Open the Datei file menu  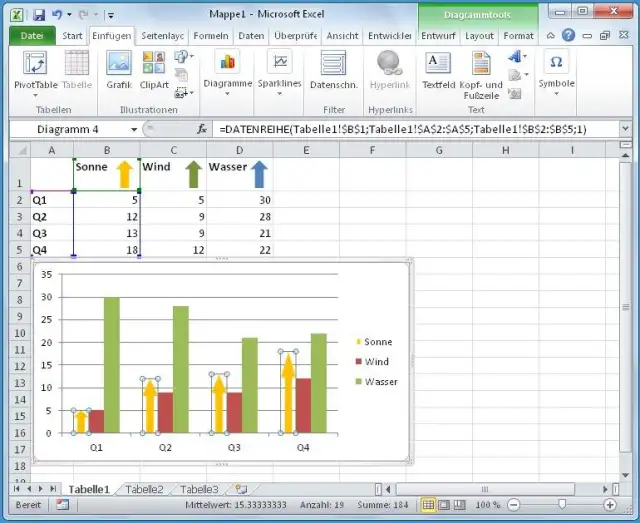32,36
